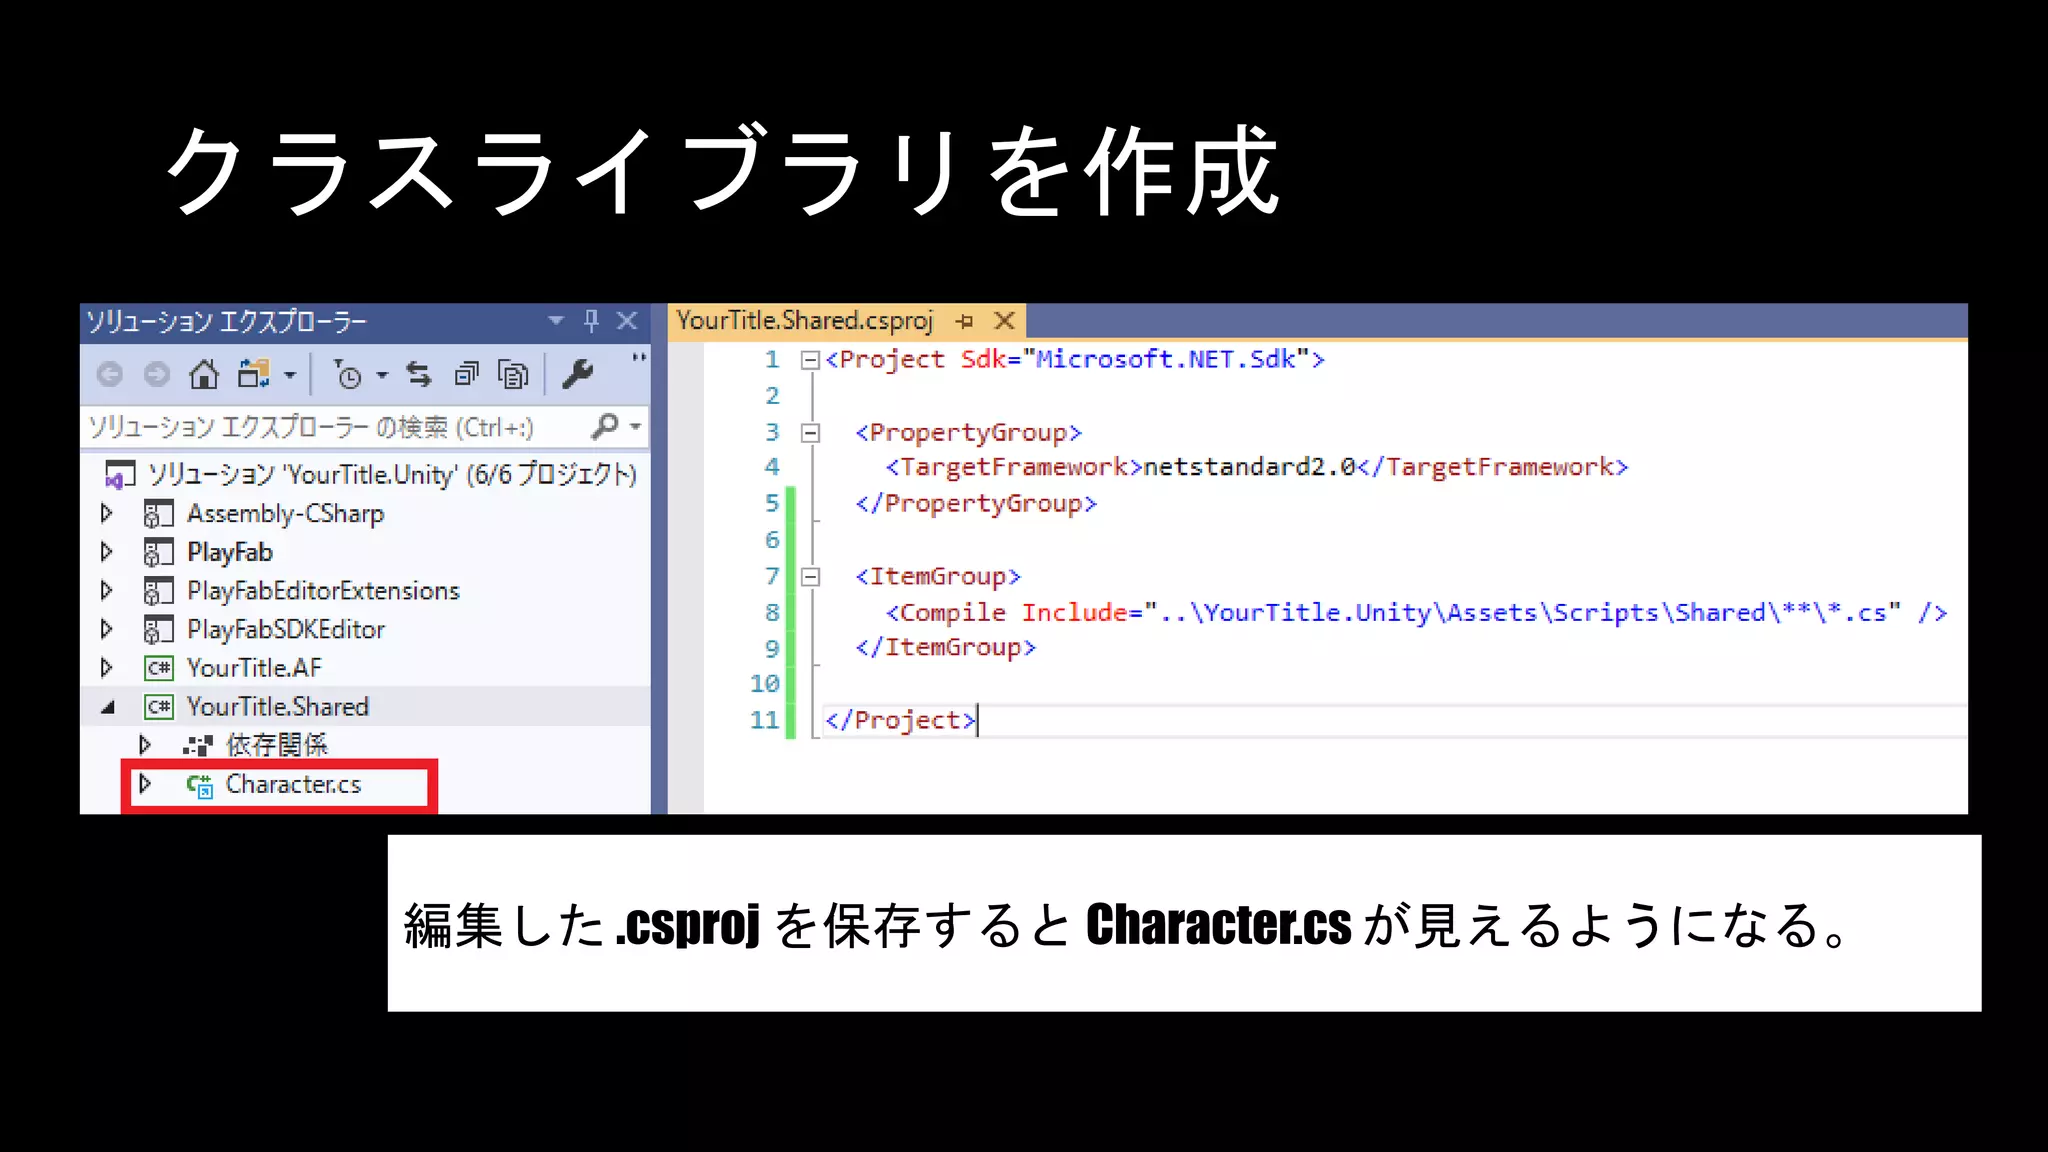Click the Collapse All icon
The image size is (2048, 1152).
[466, 374]
